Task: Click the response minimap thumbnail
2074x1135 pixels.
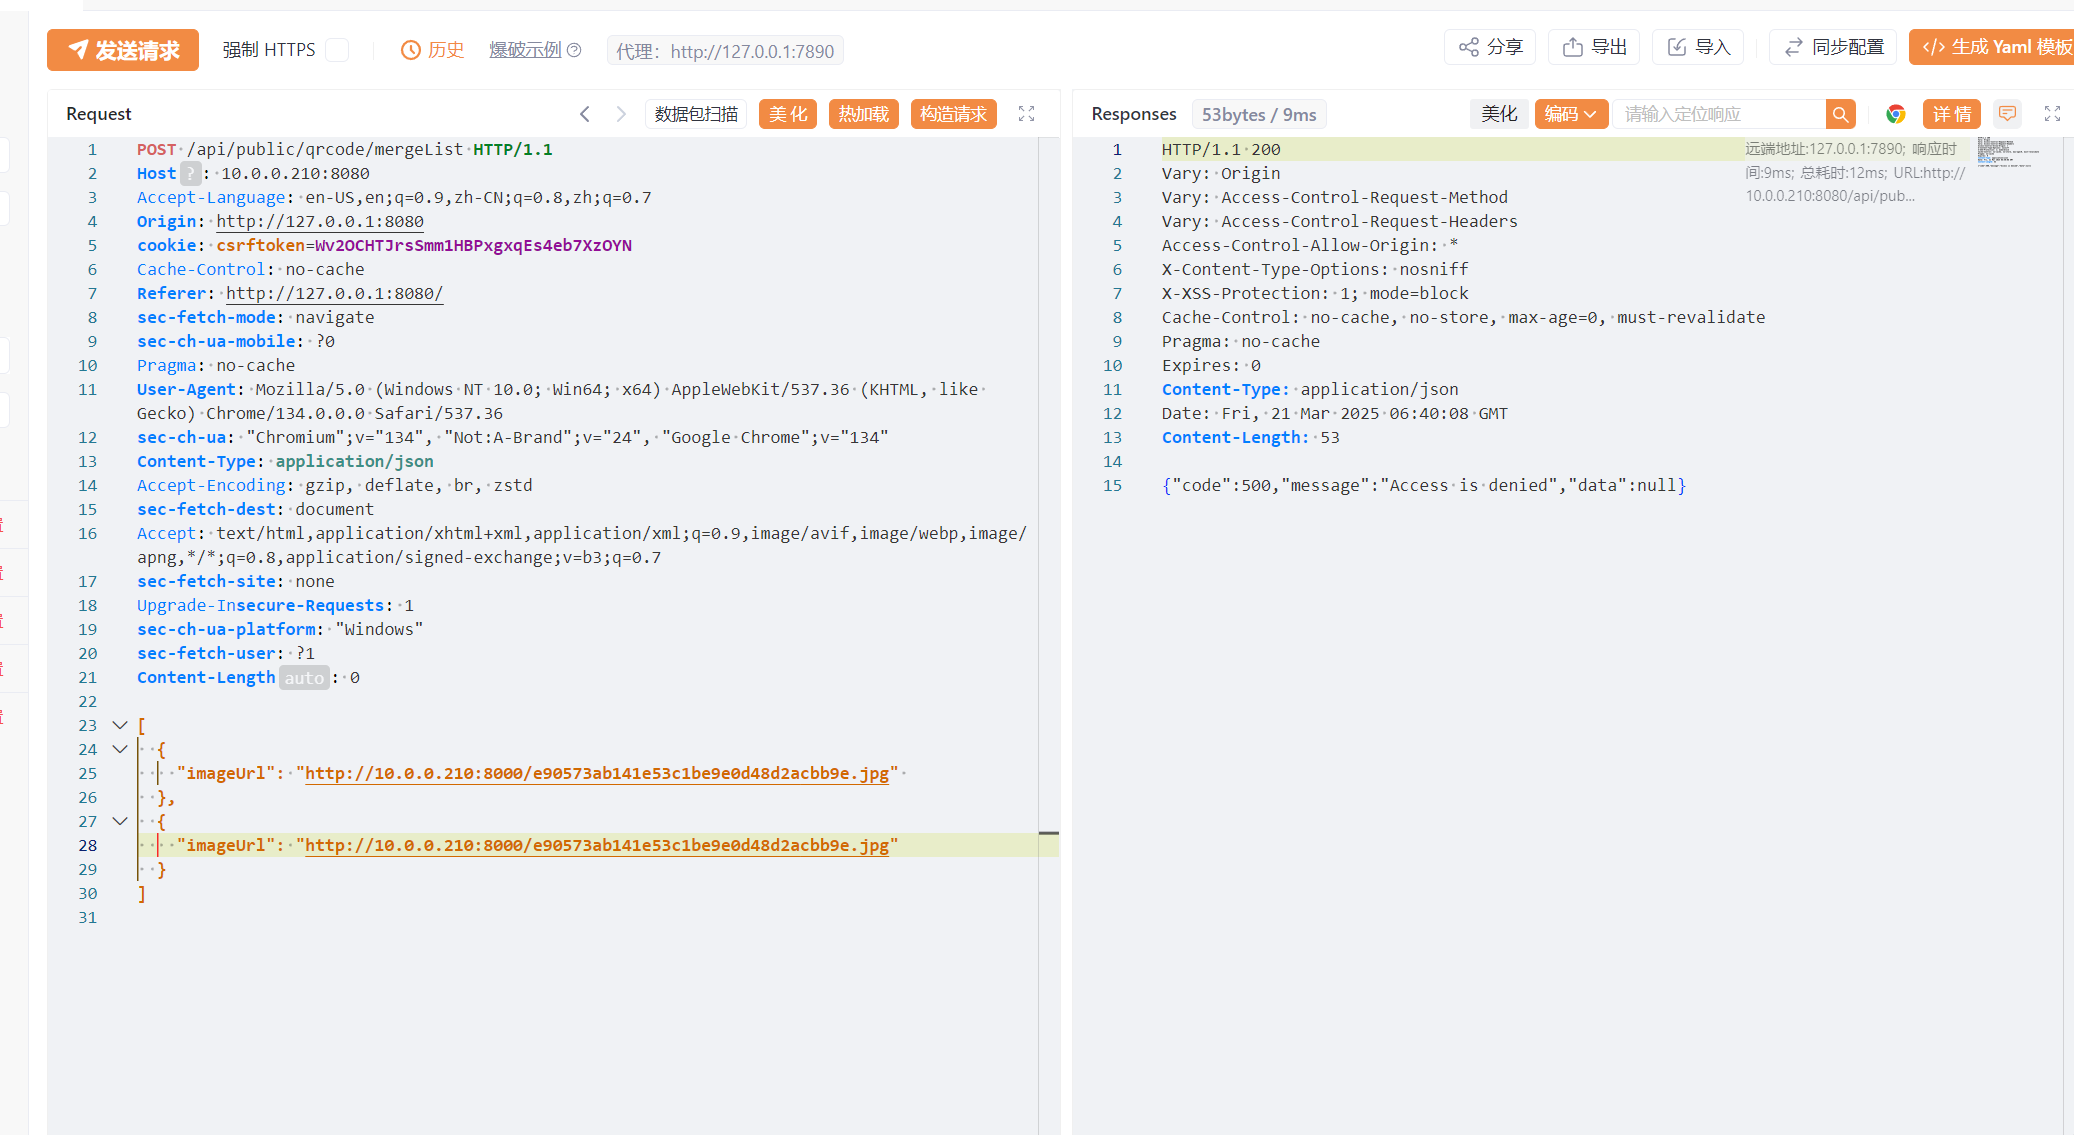Action: tap(2008, 153)
